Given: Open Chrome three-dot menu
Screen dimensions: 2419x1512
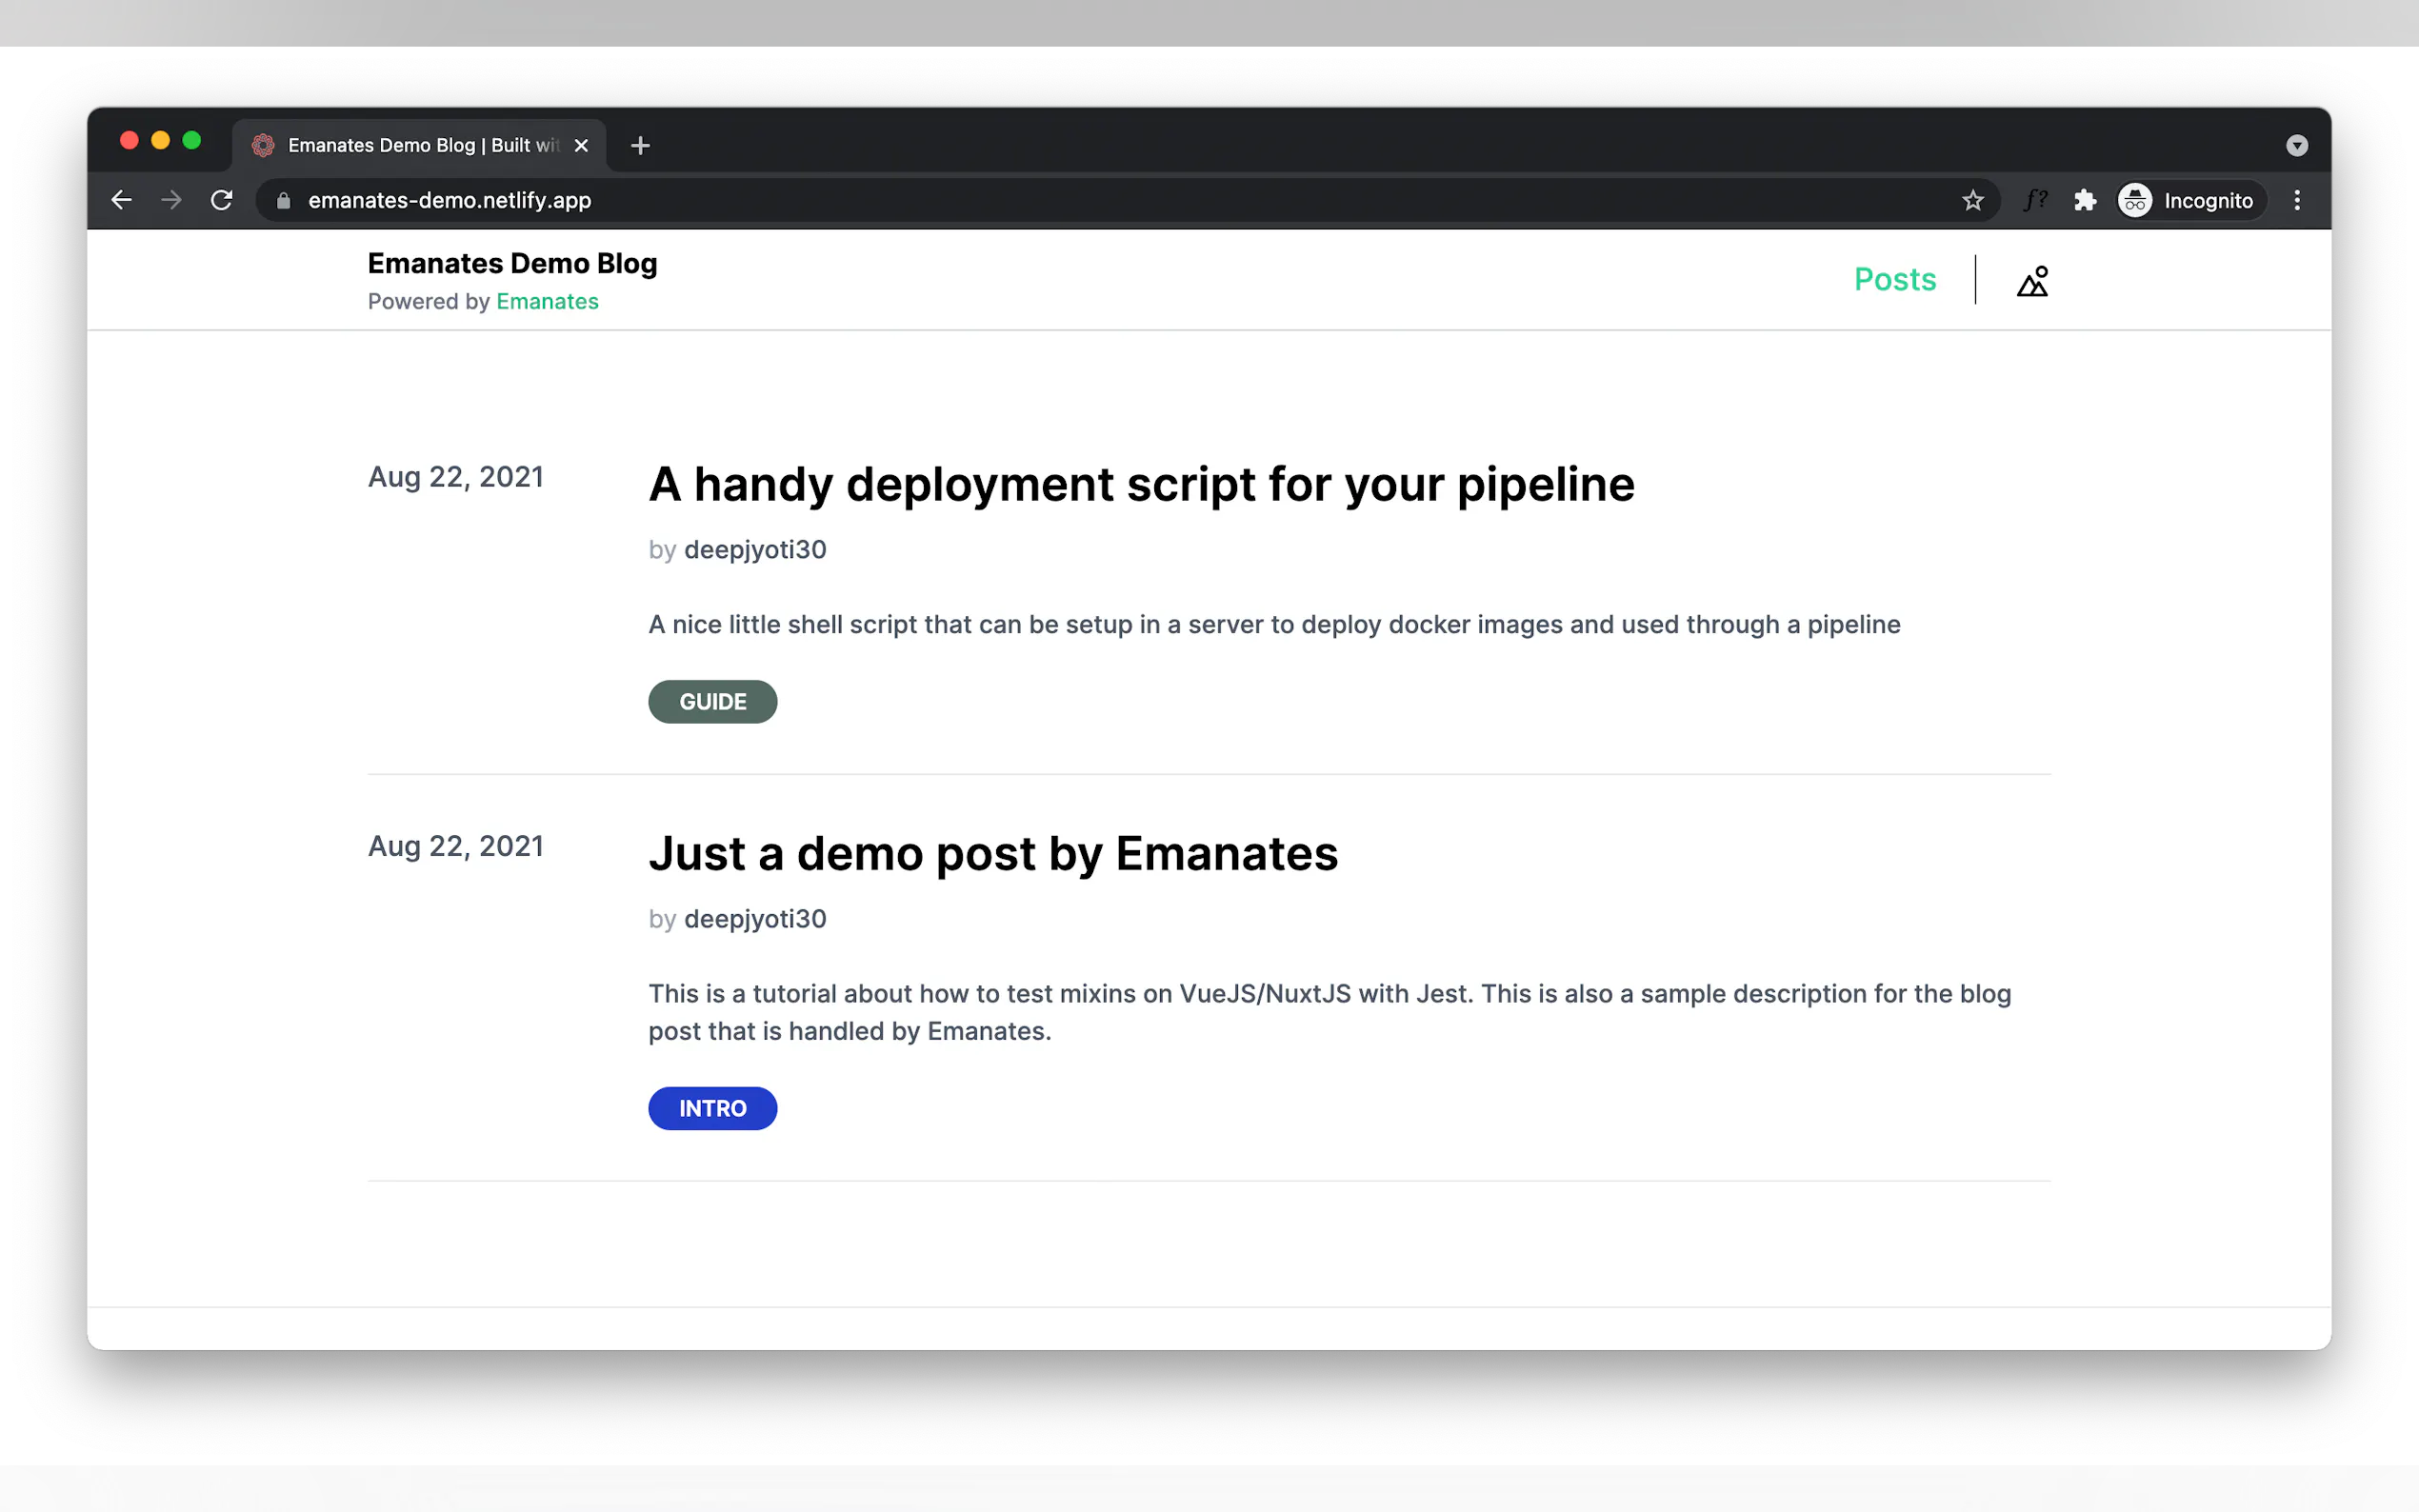Looking at the screenshot, I should click(x=2297, y=200).
